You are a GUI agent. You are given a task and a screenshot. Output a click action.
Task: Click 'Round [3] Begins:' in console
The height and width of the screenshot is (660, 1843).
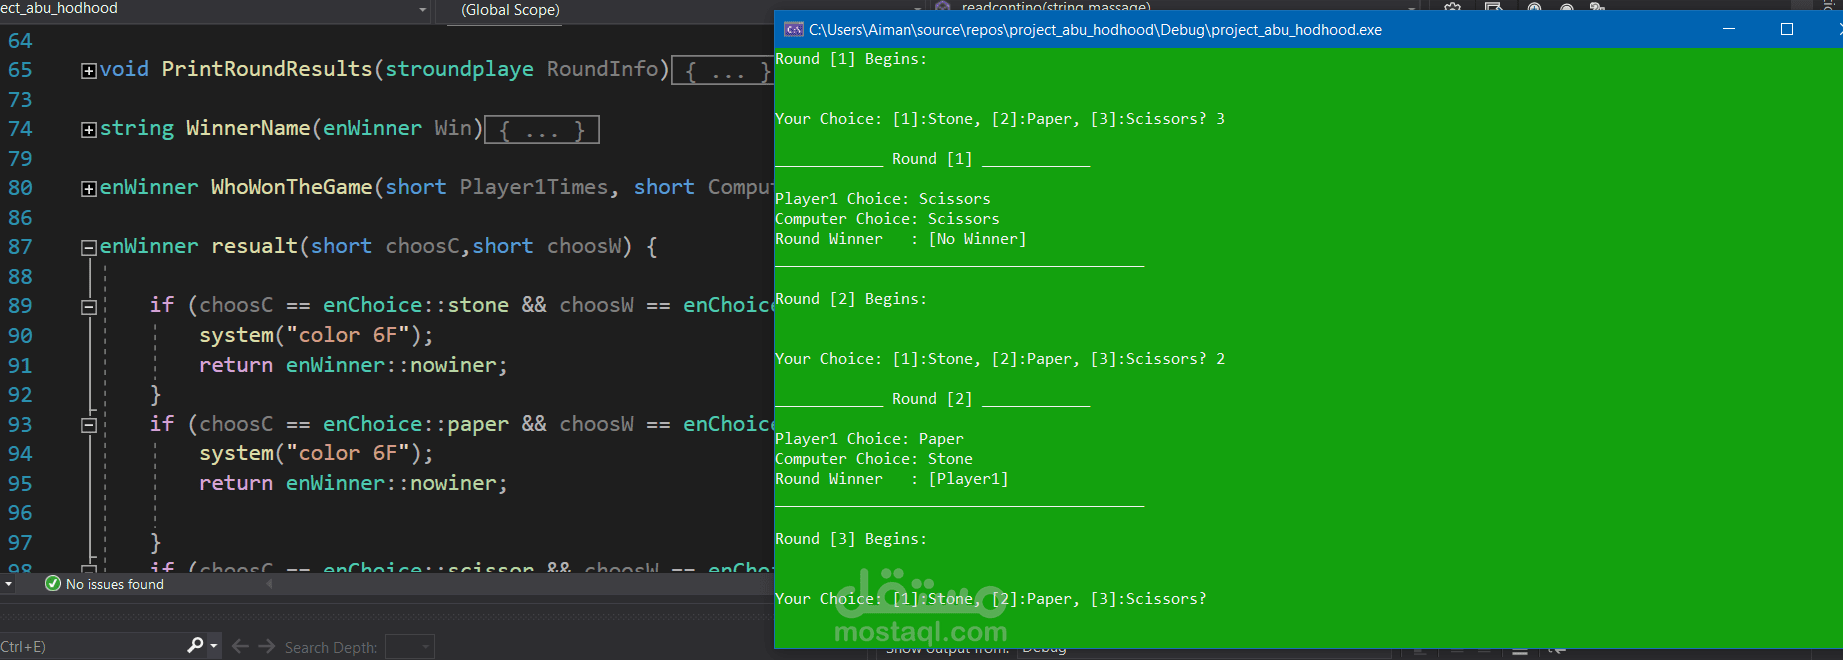[851, 539]
